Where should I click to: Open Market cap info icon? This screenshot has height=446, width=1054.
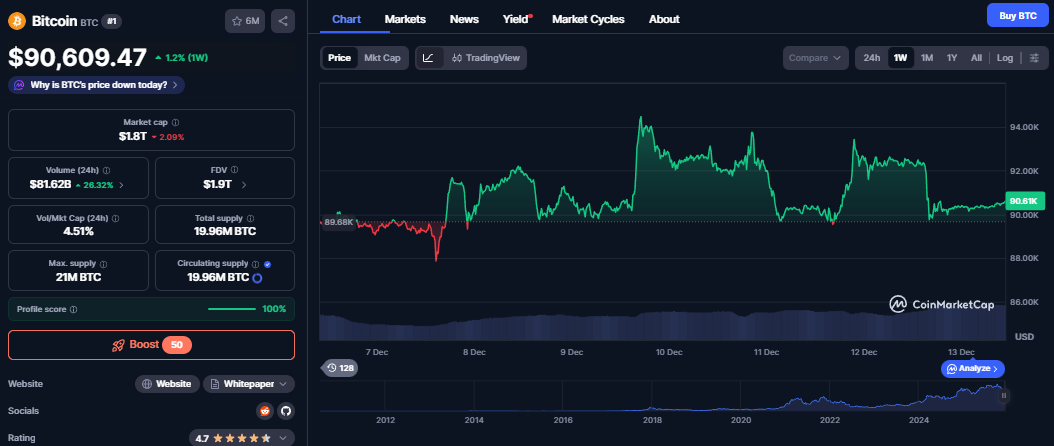click(175, 122)
